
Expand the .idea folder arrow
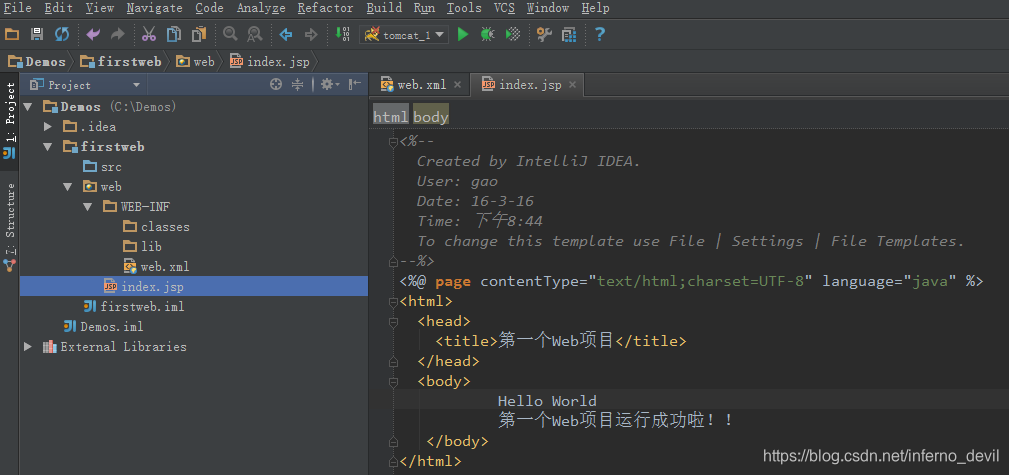point(48,127)
